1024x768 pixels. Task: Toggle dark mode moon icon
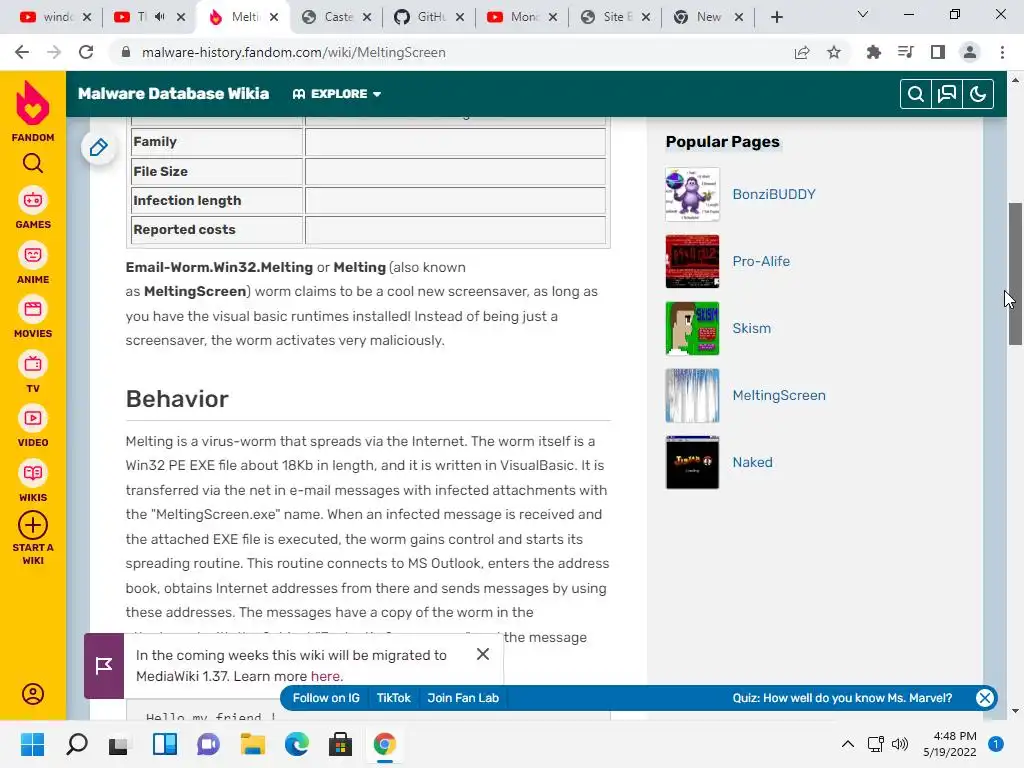click(x=978, y=94)
